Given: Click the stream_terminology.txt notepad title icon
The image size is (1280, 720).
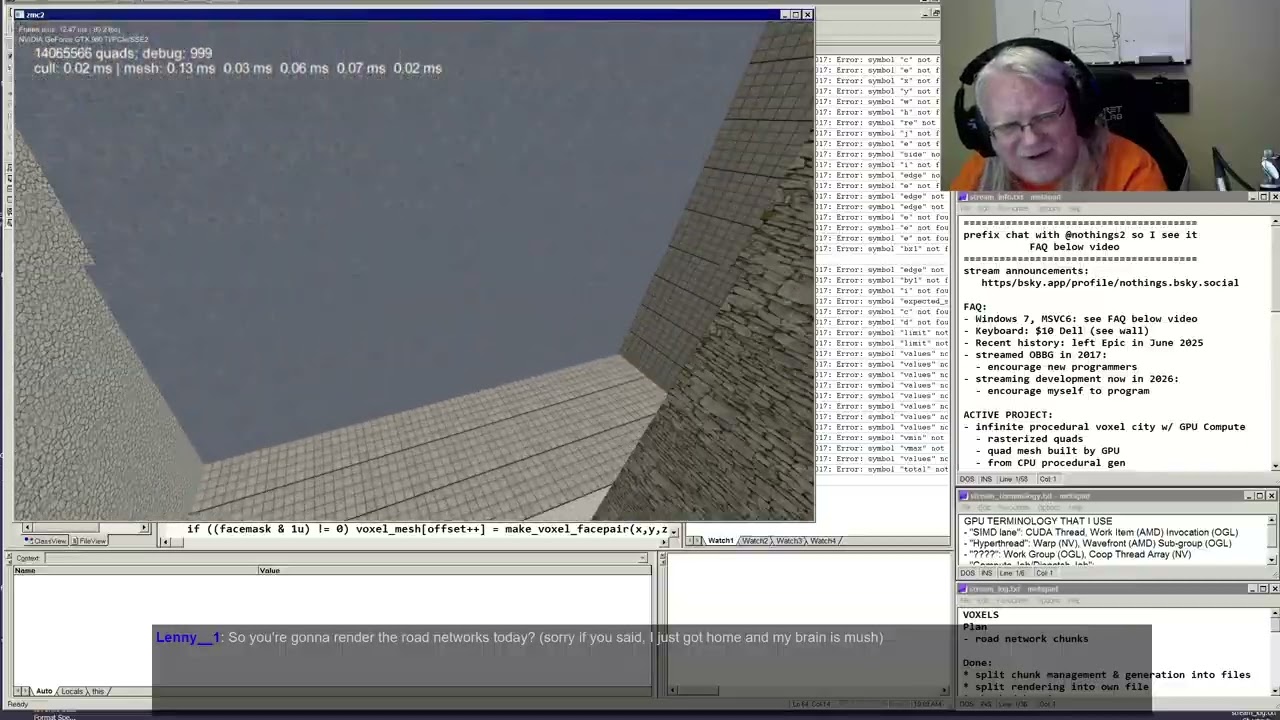Looking at the screenshot, I should pos(964,496).
